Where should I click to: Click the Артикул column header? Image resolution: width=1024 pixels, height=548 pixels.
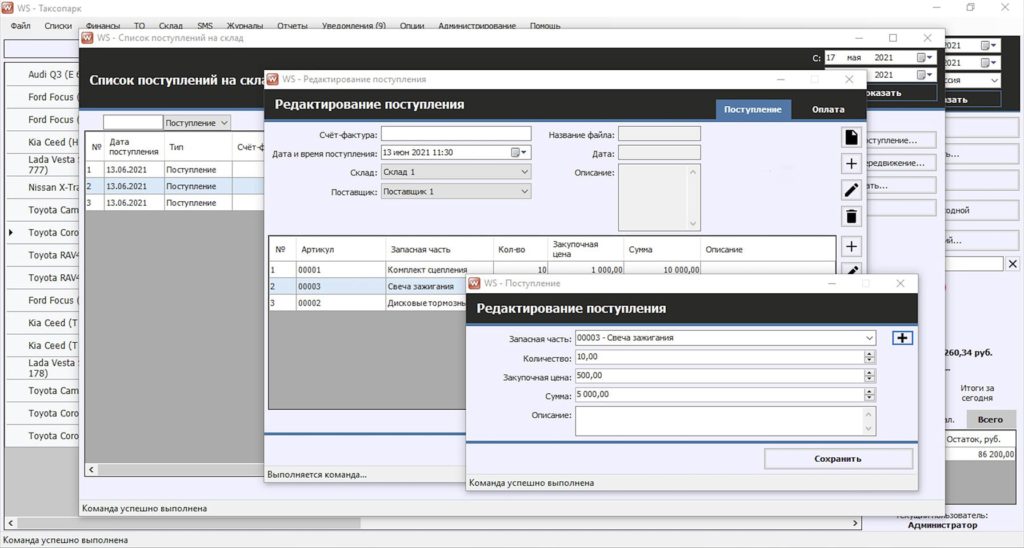click(340, 250)
